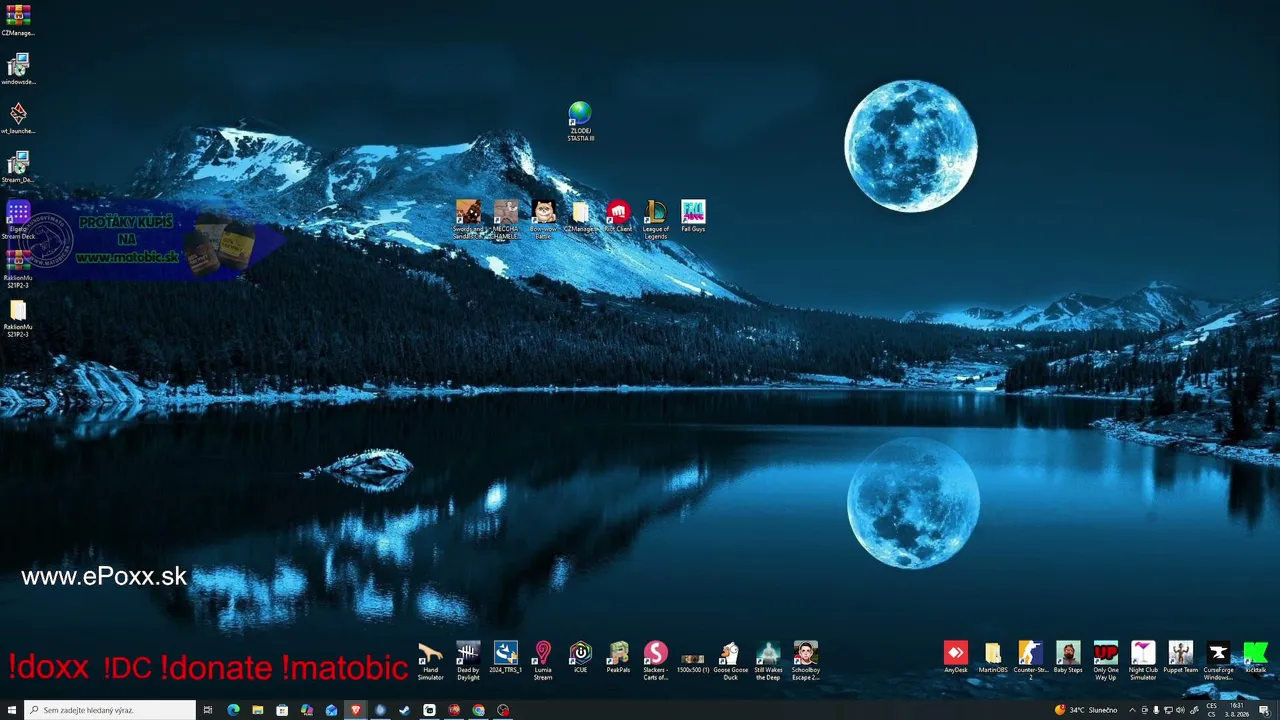
Task: Open RaktionMu S21P2-3 folder icon
Action: (x=18, y=318)
